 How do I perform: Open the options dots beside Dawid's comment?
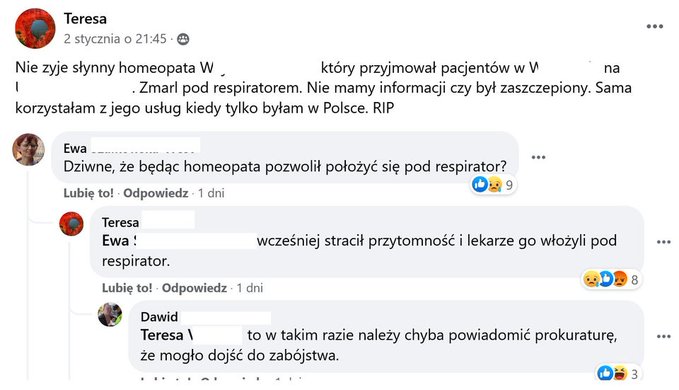pyautogui.click(x=663, y=336)
